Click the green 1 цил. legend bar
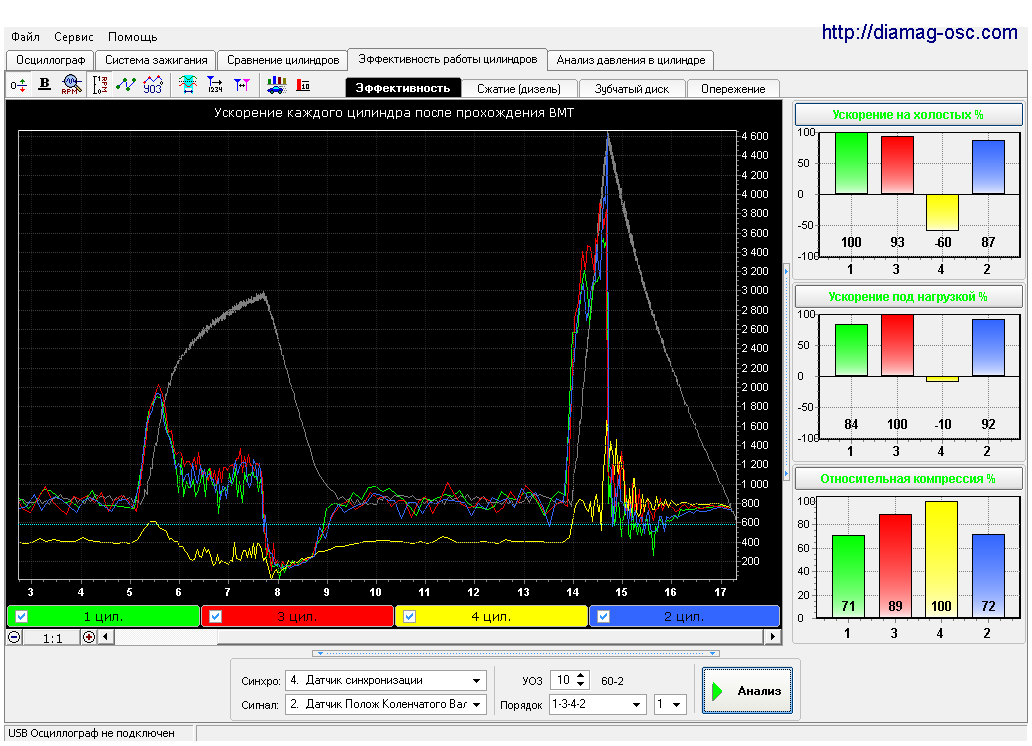 (x=103, y=616)
